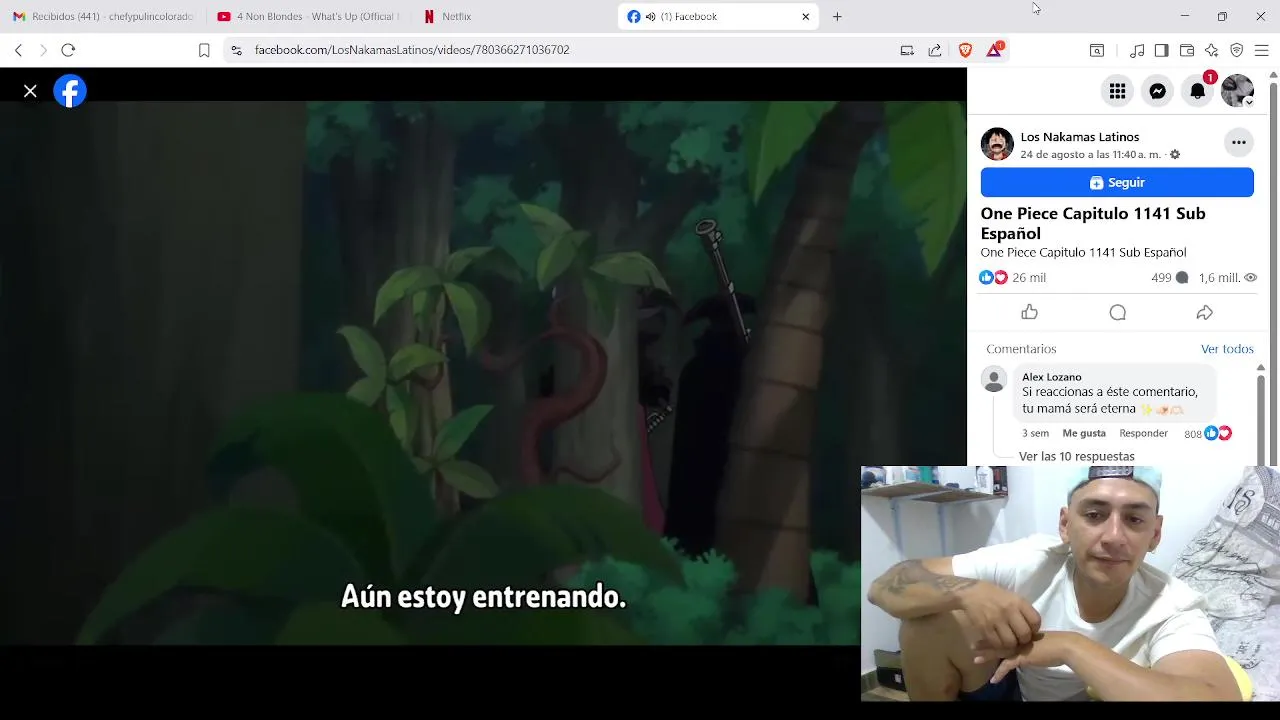Open the three-dot post options menu
1280x720 pixels.
[x=1239, y=142]
